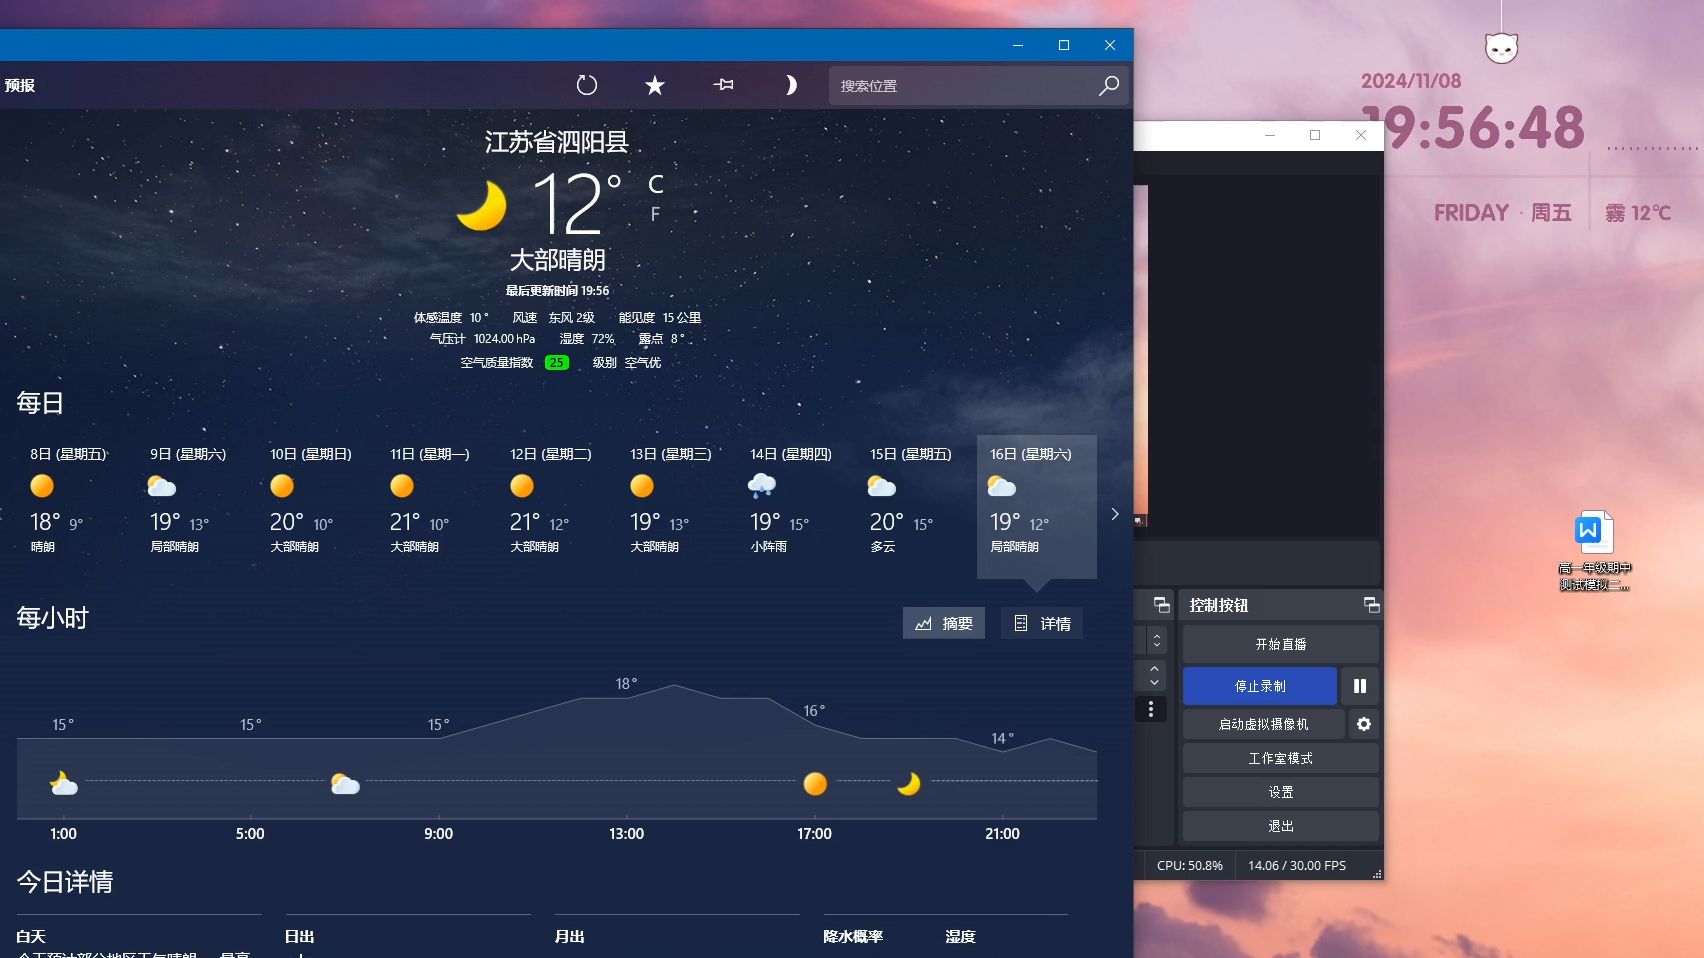The height and width of the screenshot is (958, 1704).
Task: Open virtual camera settings gear
Action: coord(1364,724)
